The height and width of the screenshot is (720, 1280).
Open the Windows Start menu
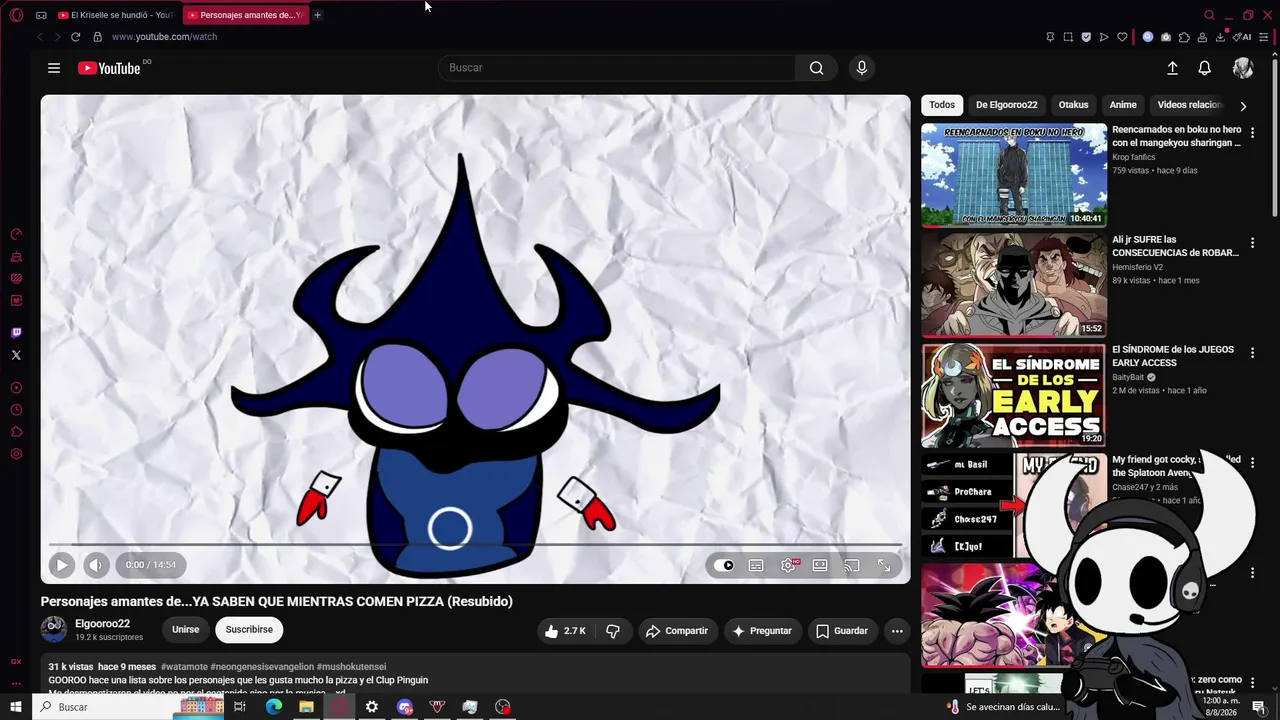[16, 707]
